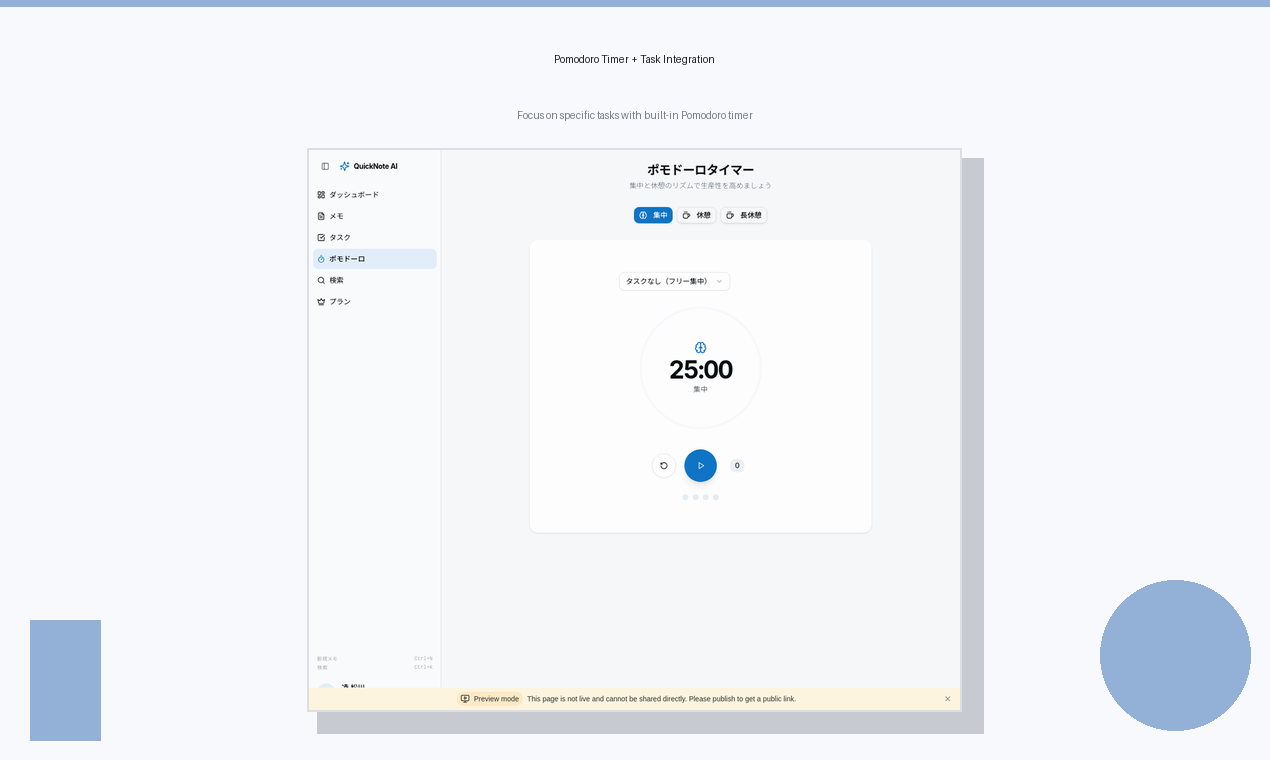This screenshot has height=760, width=1270.
Task: Dismiss the Preview mode banner
Action: tap(947, 699)
